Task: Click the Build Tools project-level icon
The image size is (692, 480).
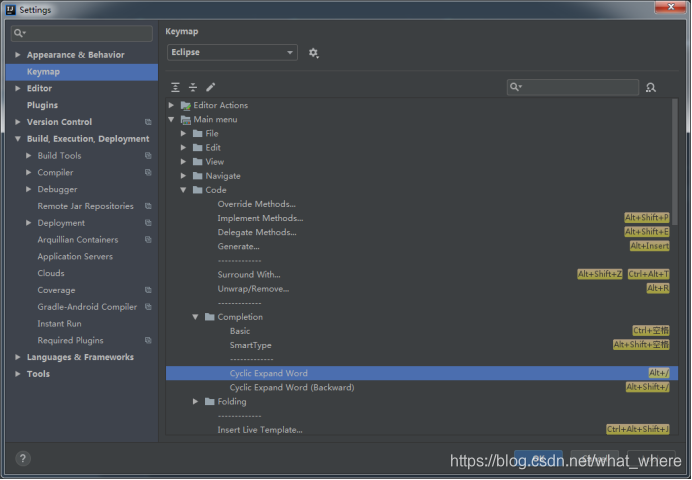Action: pos(148,155)
